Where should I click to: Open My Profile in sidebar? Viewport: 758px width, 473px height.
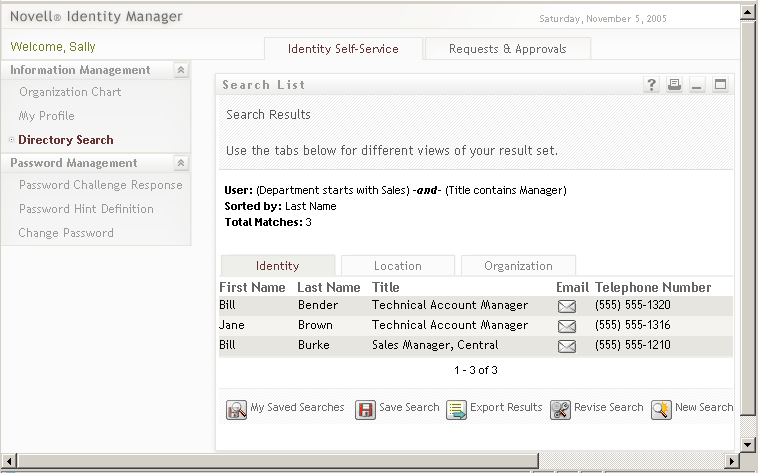pyautogui.click(x=46, y=116)
